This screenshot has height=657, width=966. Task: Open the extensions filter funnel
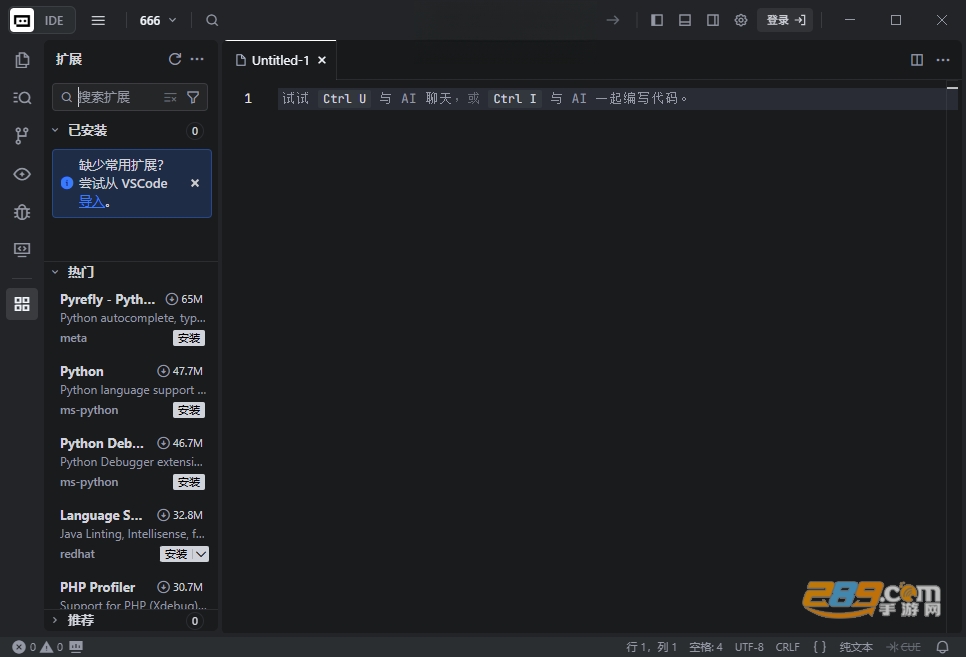(x=193, y=97)
